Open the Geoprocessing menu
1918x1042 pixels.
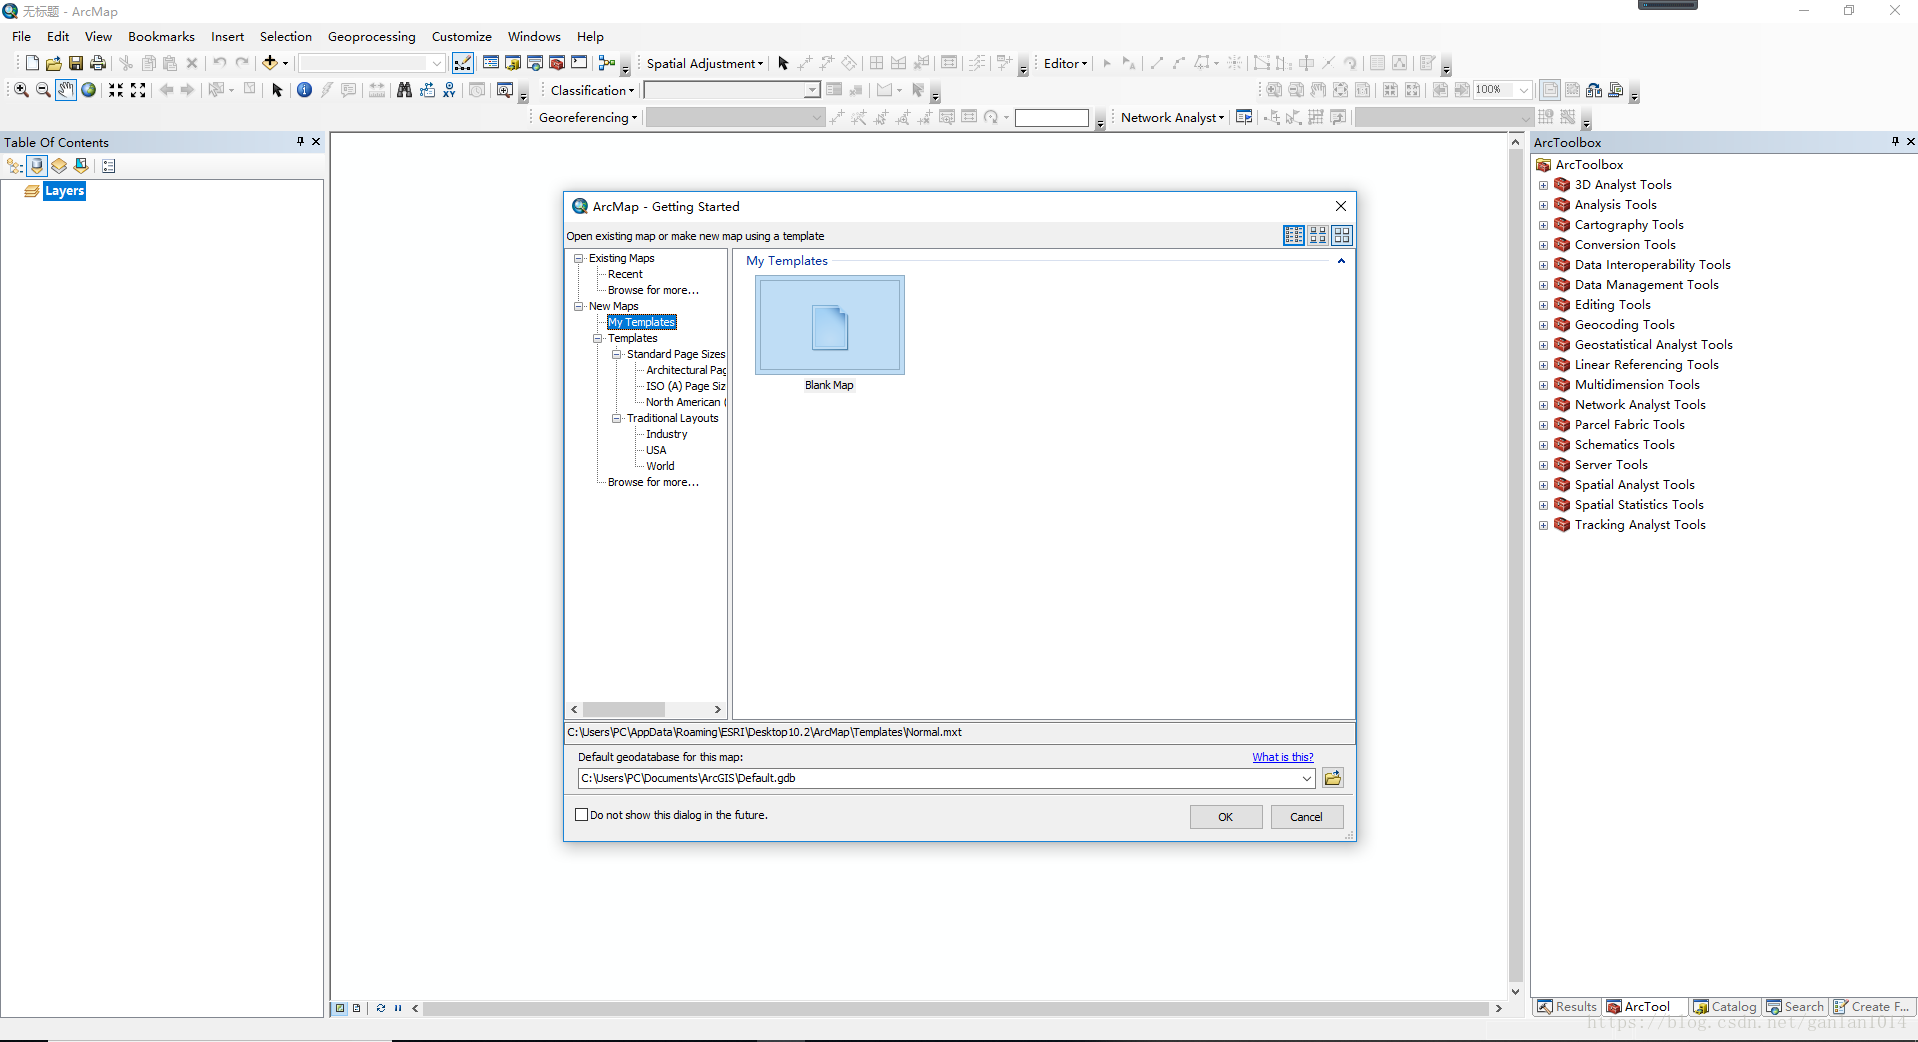click(x=371, y=36)
